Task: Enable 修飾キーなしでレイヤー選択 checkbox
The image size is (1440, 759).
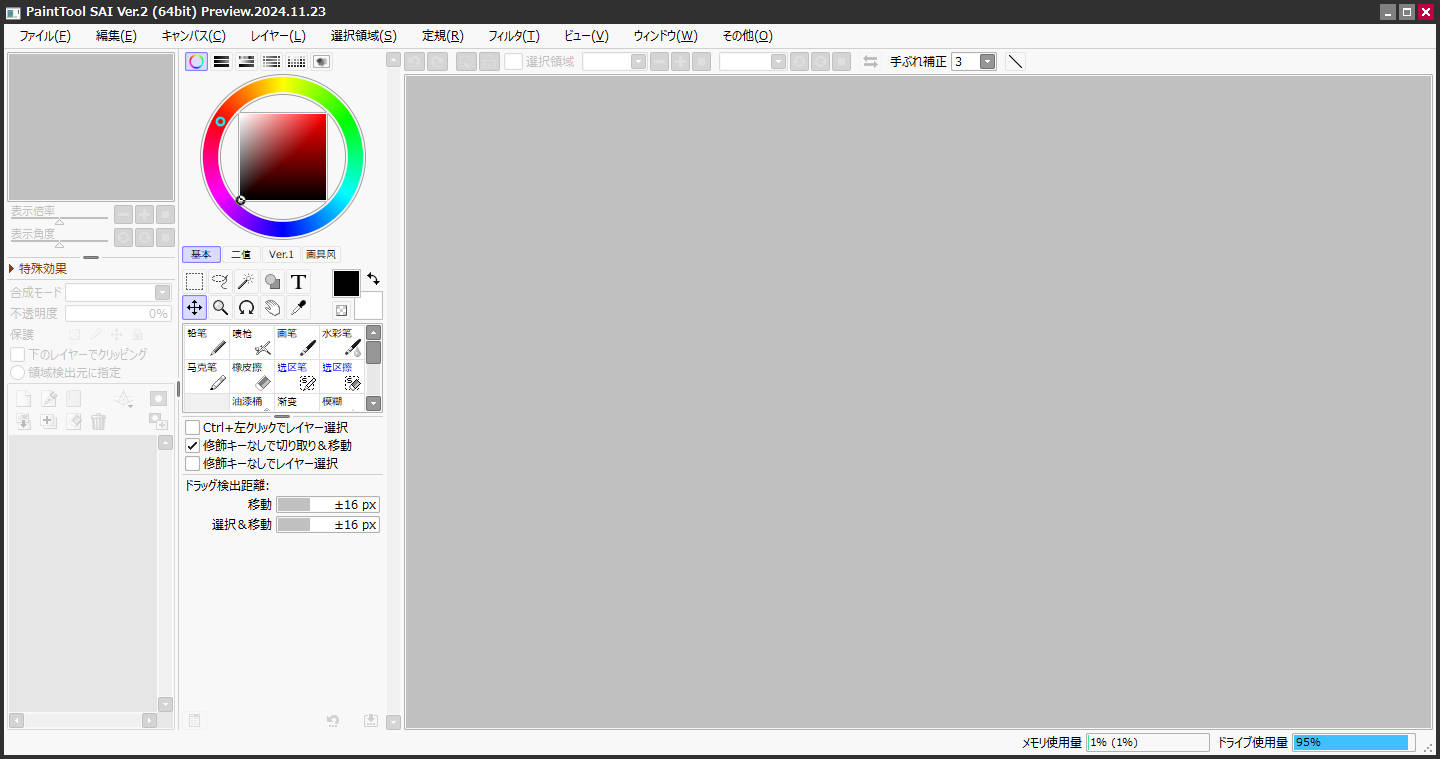Action: click(193, 464)
